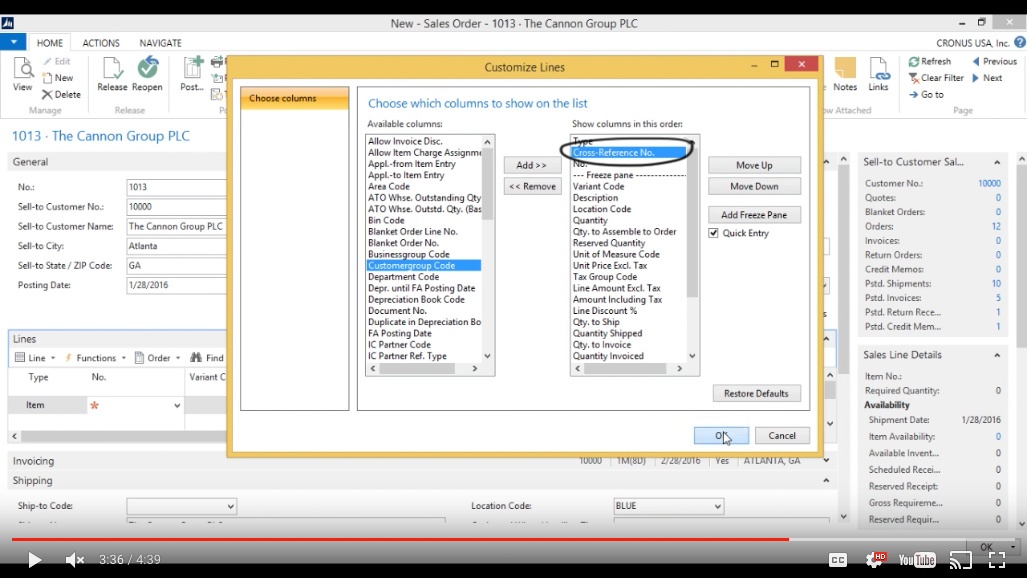1027x578 pixels.
Task: Open the Functions menu in Lines section
Action: (95, 357)
